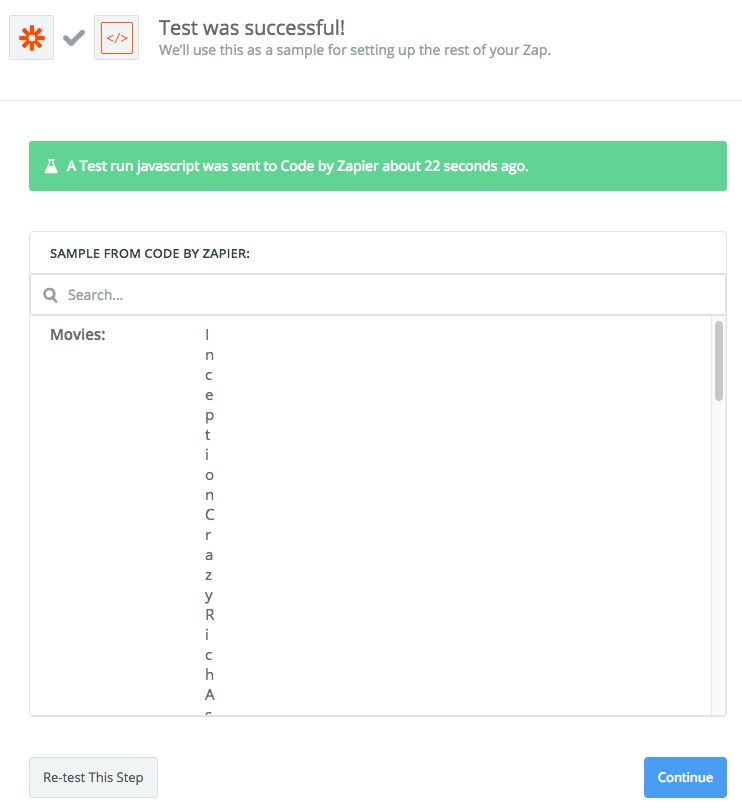Click the letter "z" in Movies value
Screen dimensions: 742x810
pos(209,575)
